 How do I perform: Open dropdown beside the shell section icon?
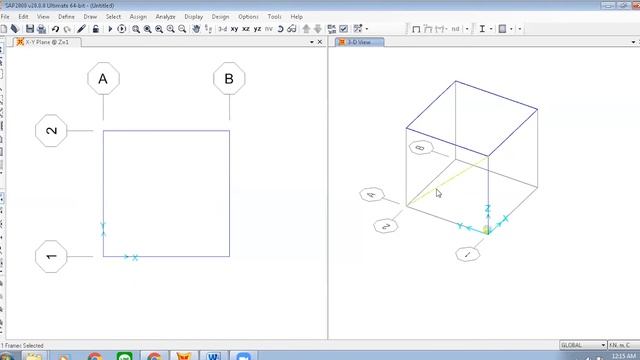511,29
